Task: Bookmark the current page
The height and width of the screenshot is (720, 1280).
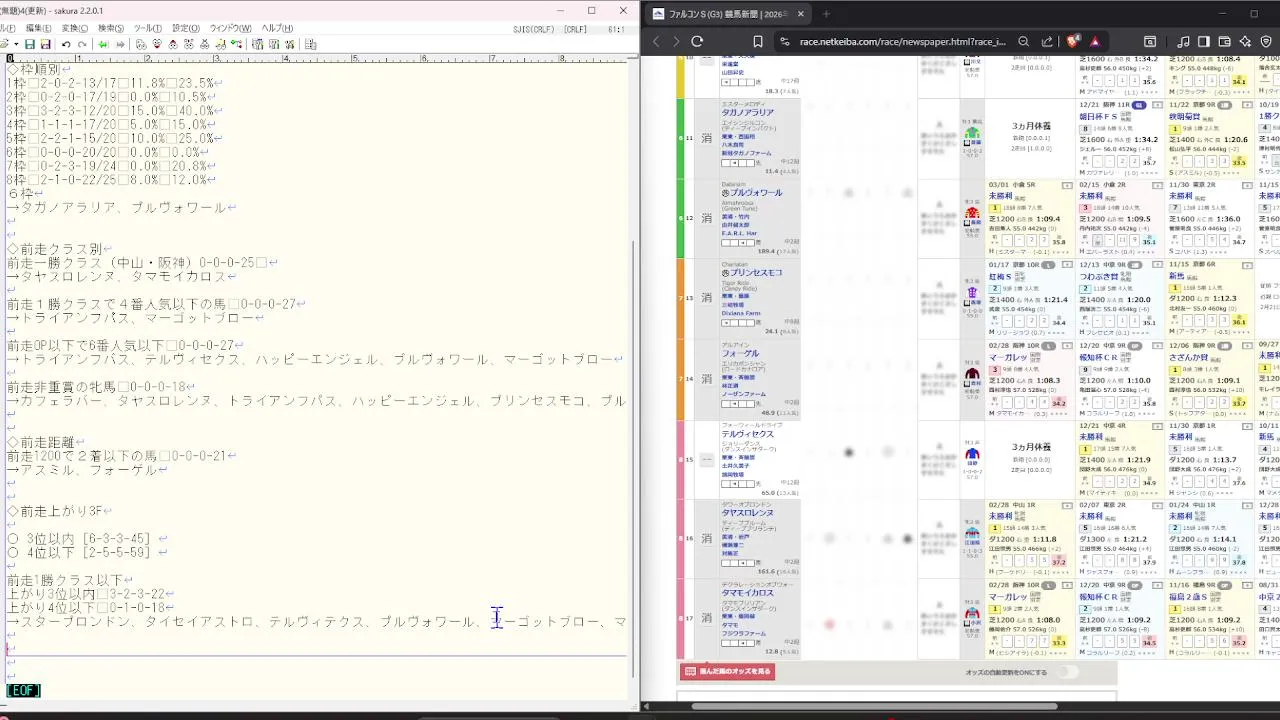Action: 758,41
